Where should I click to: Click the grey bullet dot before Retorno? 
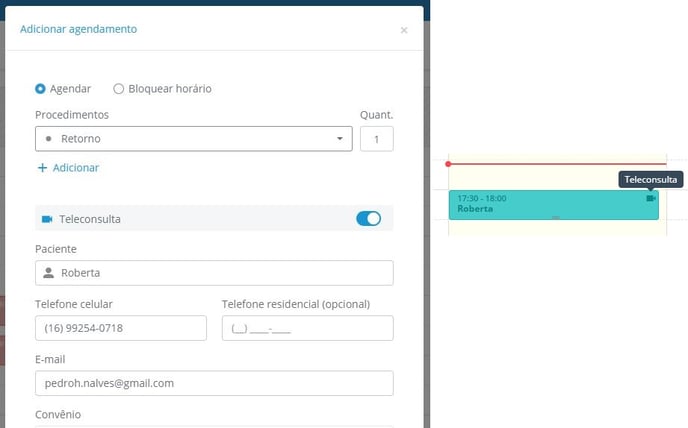(x=49, y=139)
